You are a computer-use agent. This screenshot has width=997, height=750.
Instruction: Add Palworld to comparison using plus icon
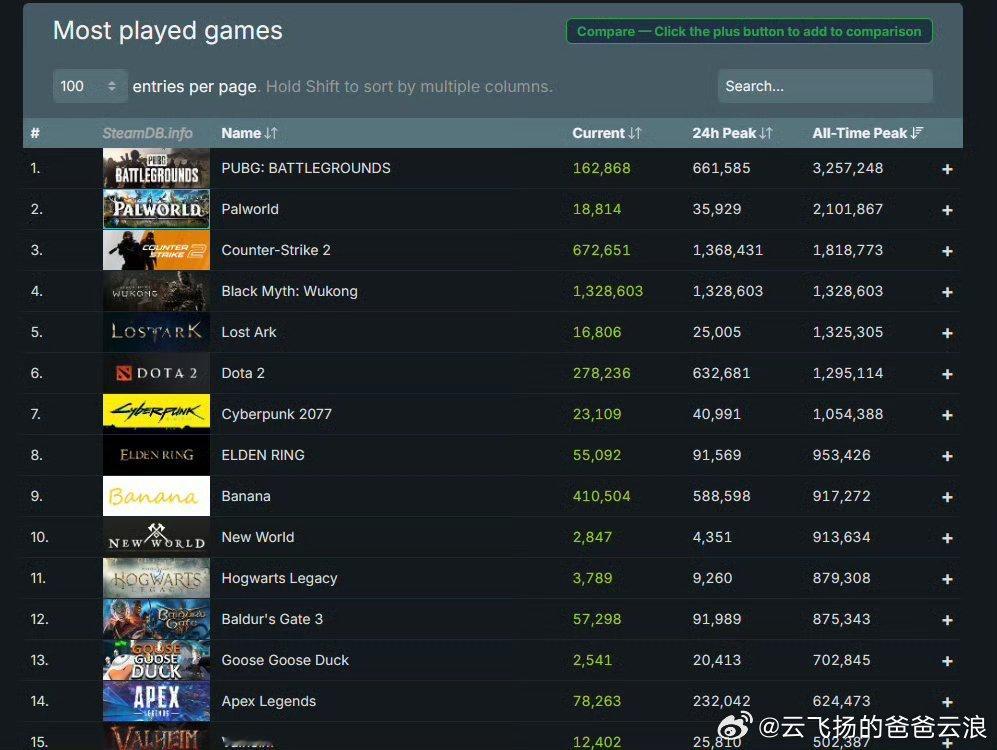[x=947, y=210]
